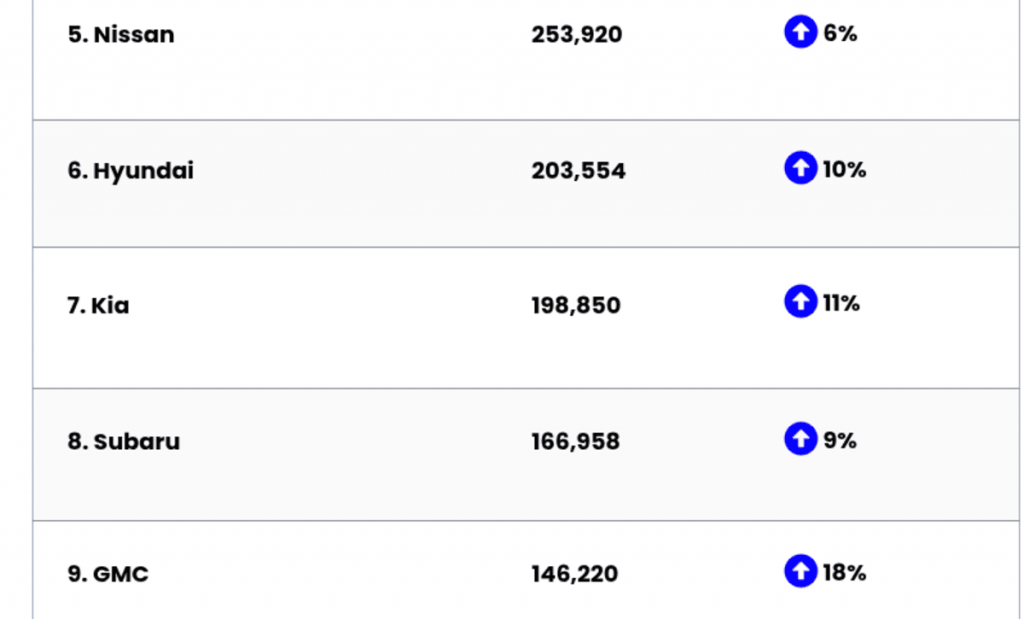Click Hyundai's sales number 203,554
1024x619 pixels.
578,171
